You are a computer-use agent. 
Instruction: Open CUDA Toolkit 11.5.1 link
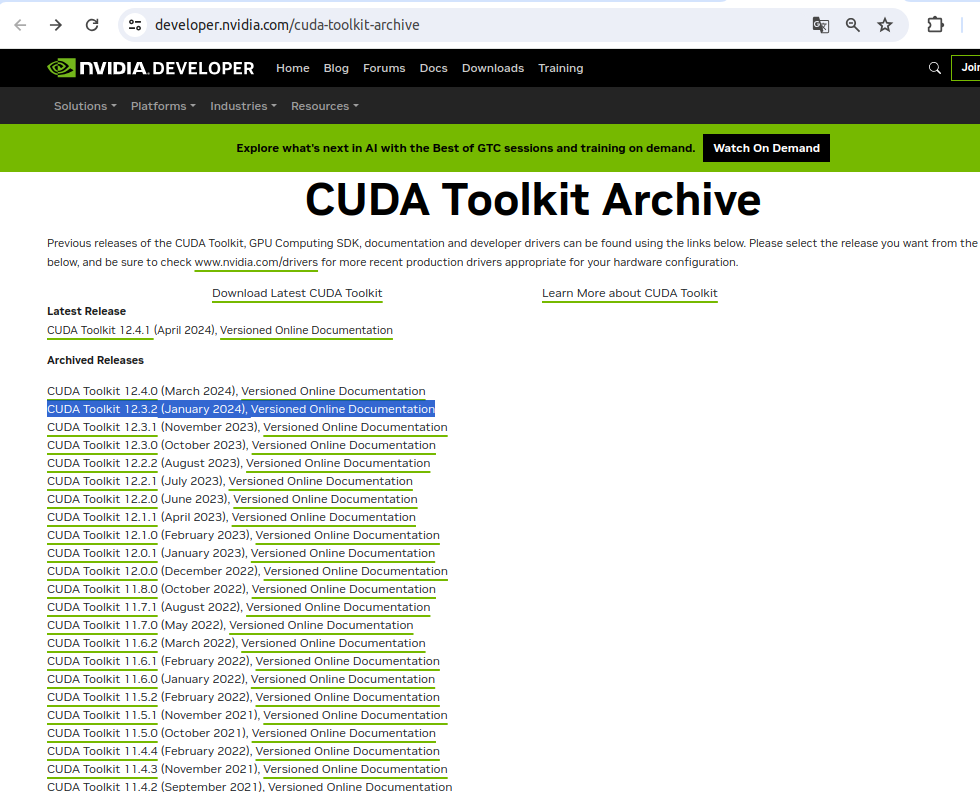102,715
